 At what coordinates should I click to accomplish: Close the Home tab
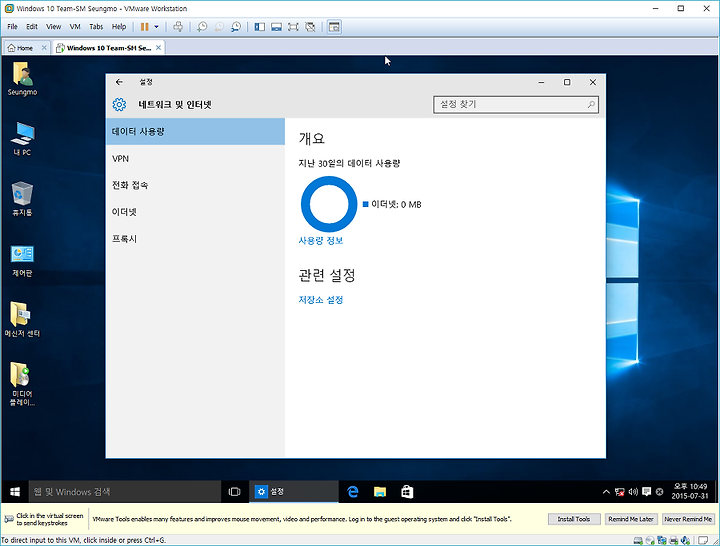(44, 47)
